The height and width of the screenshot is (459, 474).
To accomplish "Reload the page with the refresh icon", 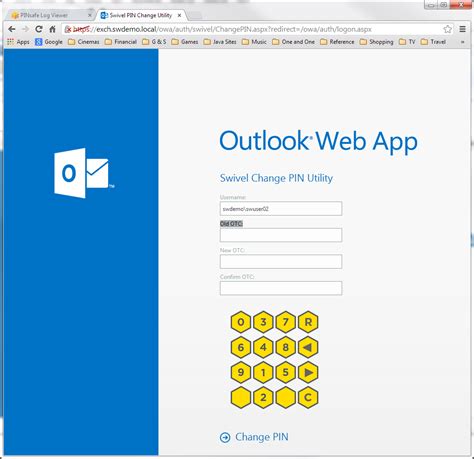I will pyautogui.click(x=39, y=29).
